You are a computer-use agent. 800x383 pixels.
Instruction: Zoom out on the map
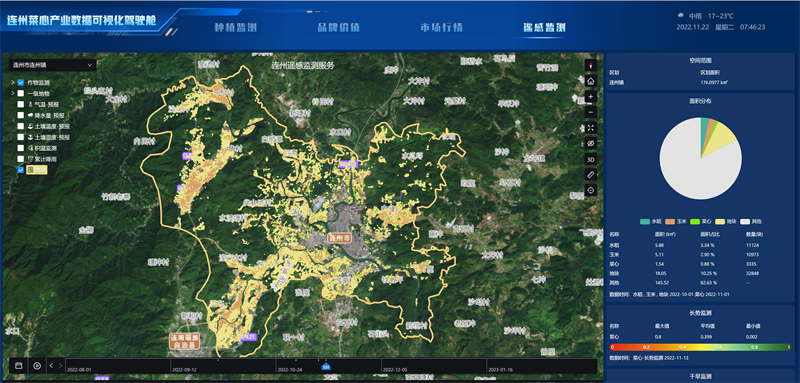591,112
